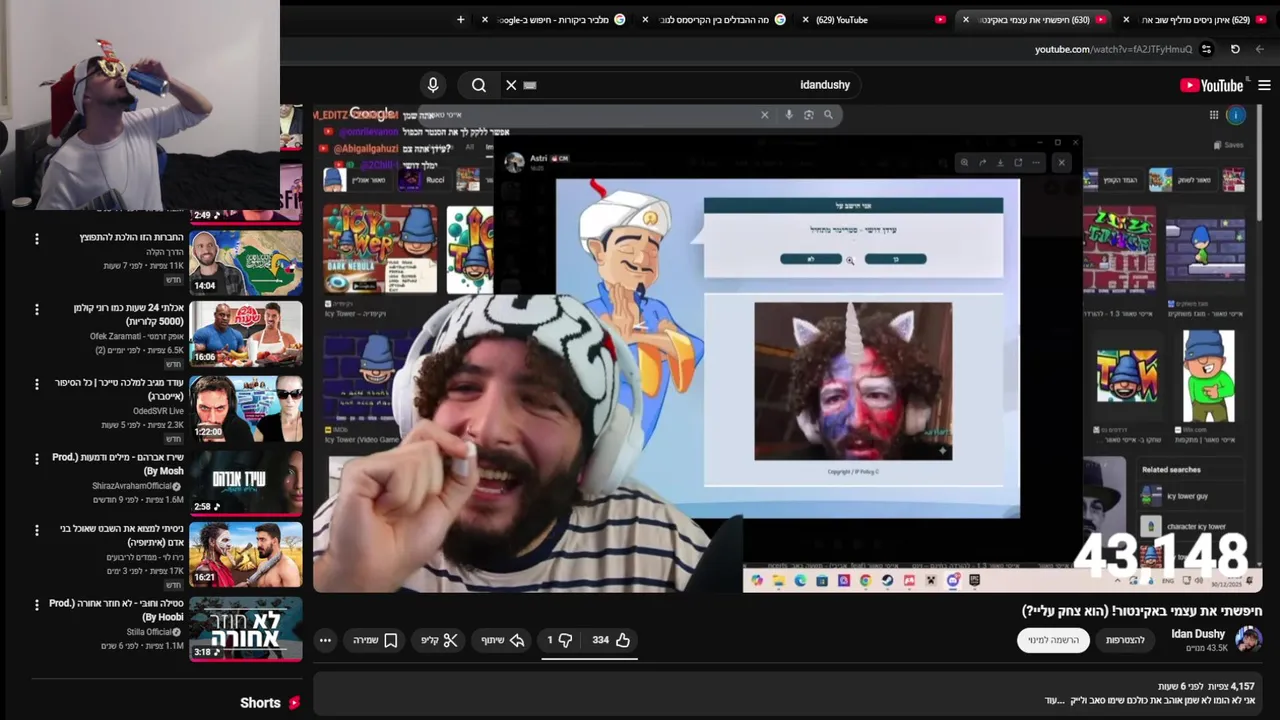This screenshot has height=720, width=1280.
Task: Like the video showing 334 likes
Action: [610, 640]
